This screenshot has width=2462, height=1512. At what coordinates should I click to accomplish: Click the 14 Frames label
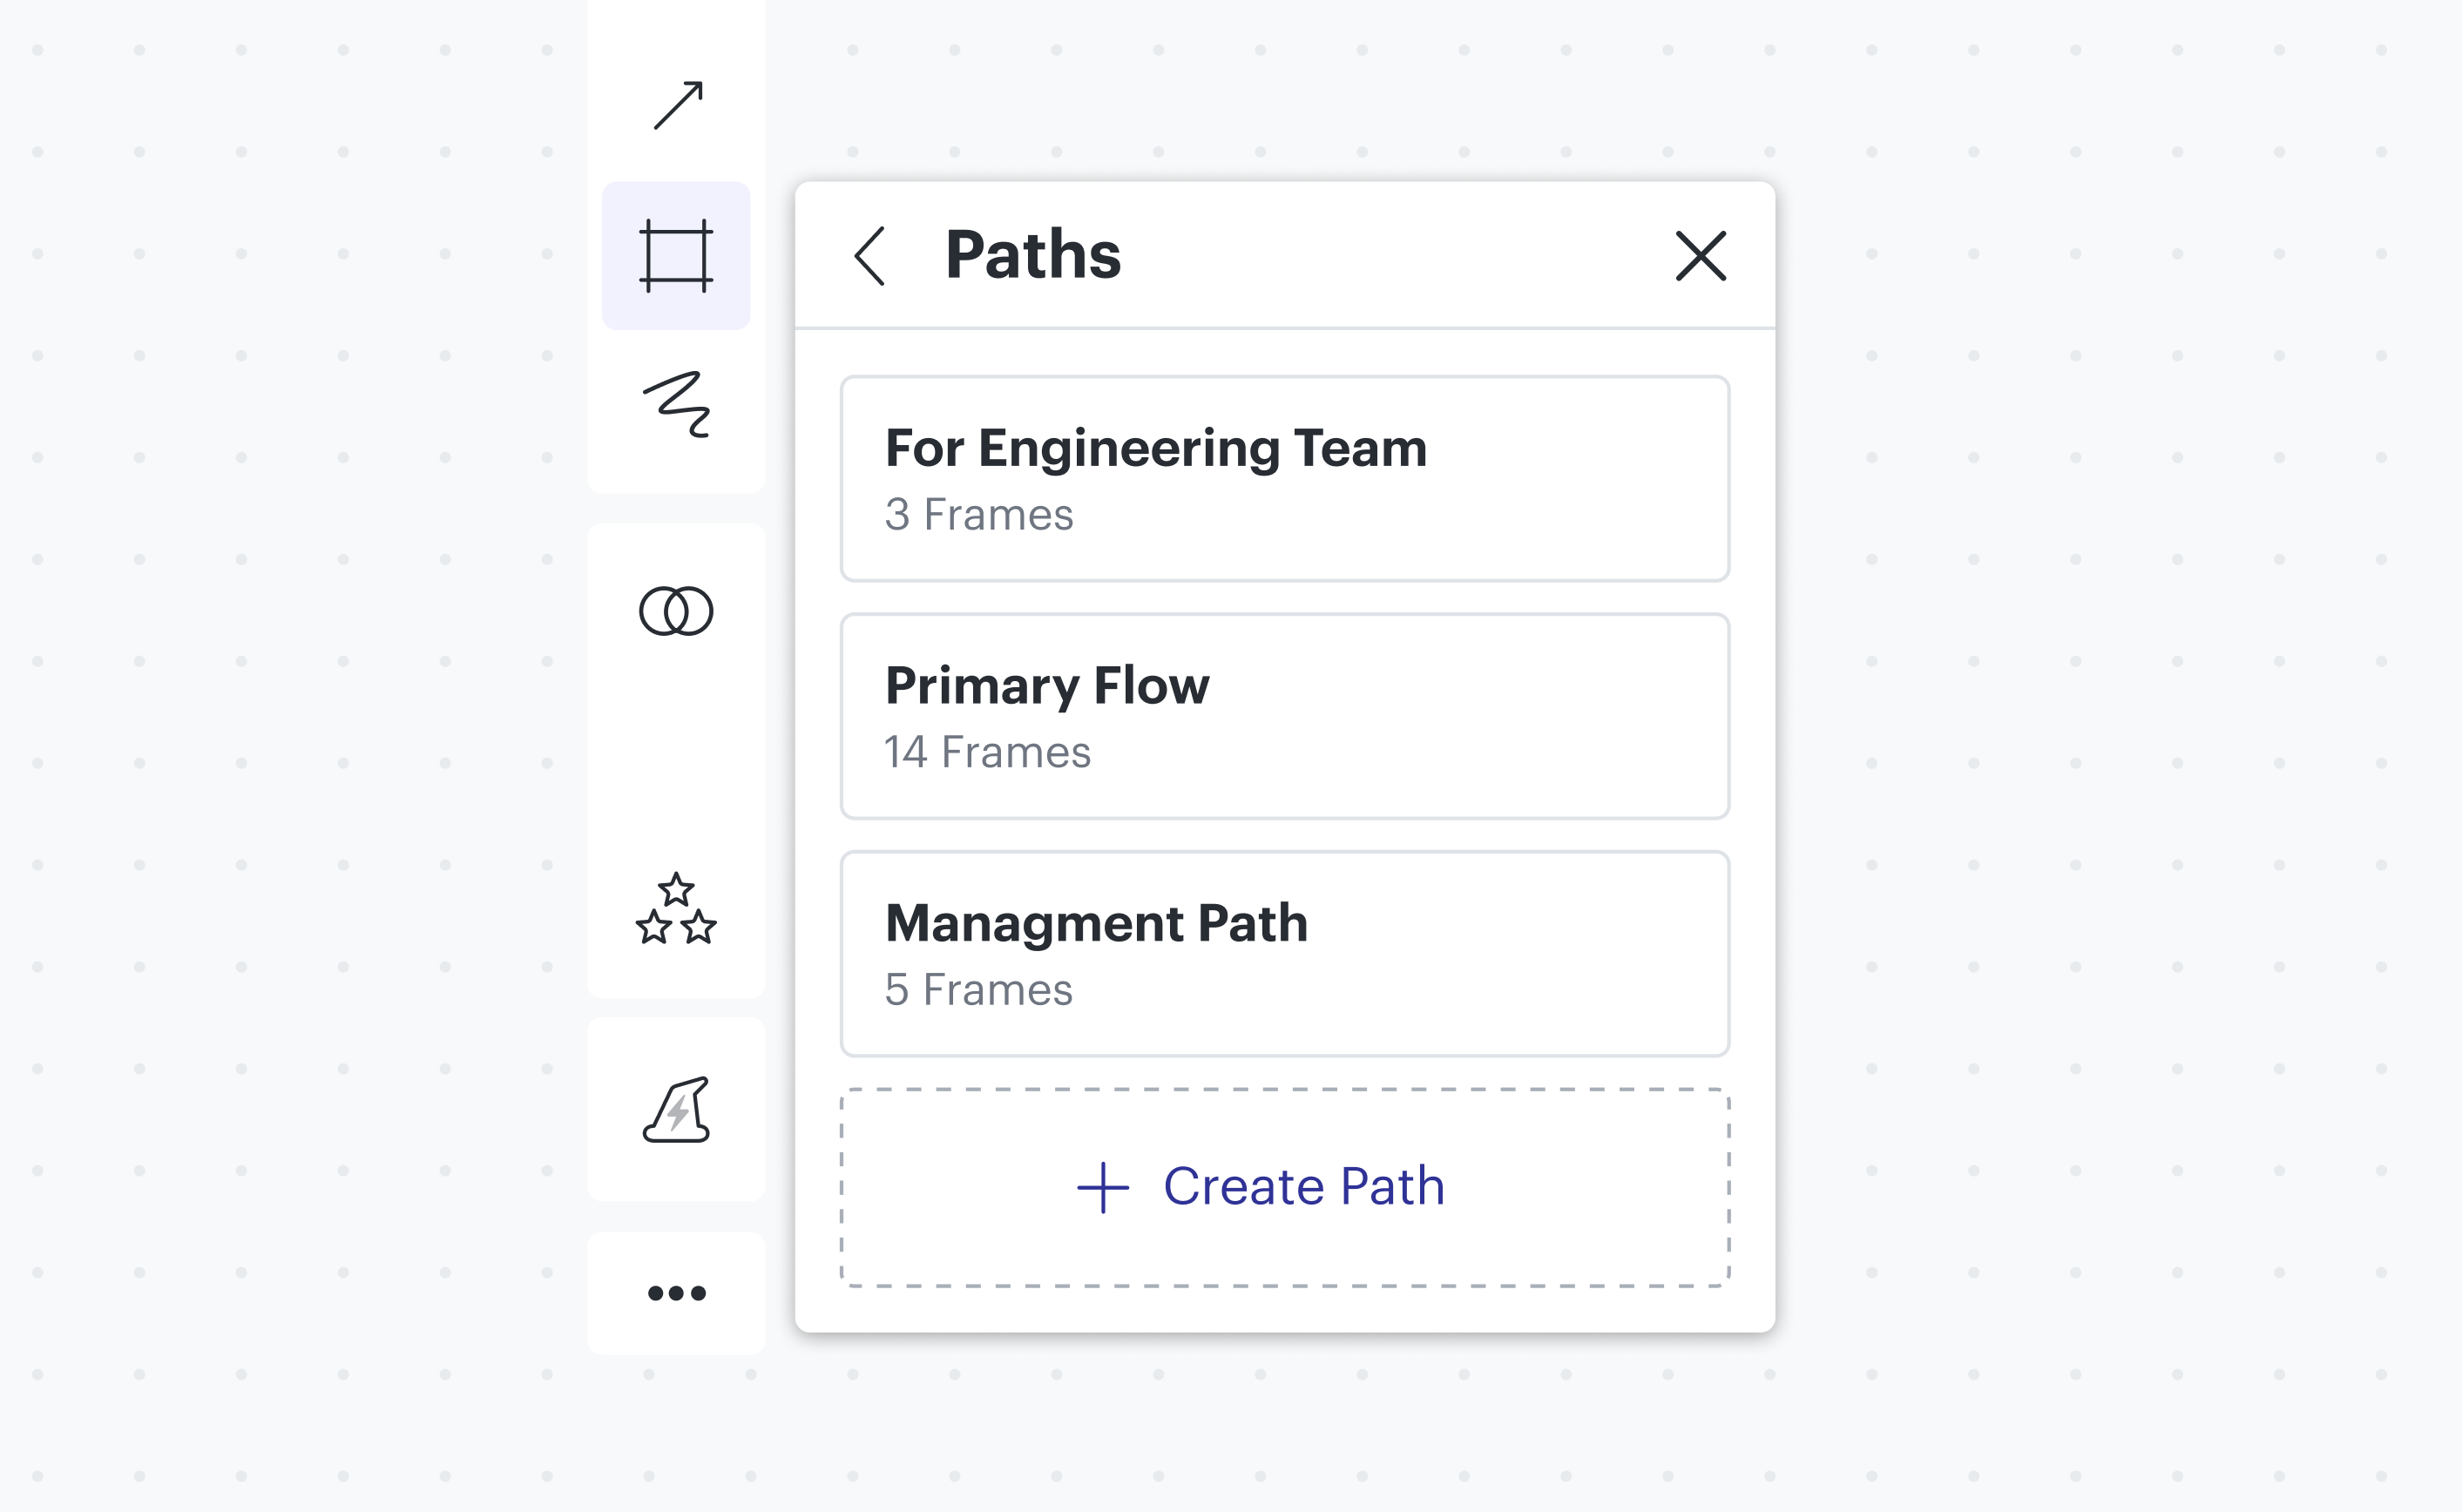coord(987,752)
